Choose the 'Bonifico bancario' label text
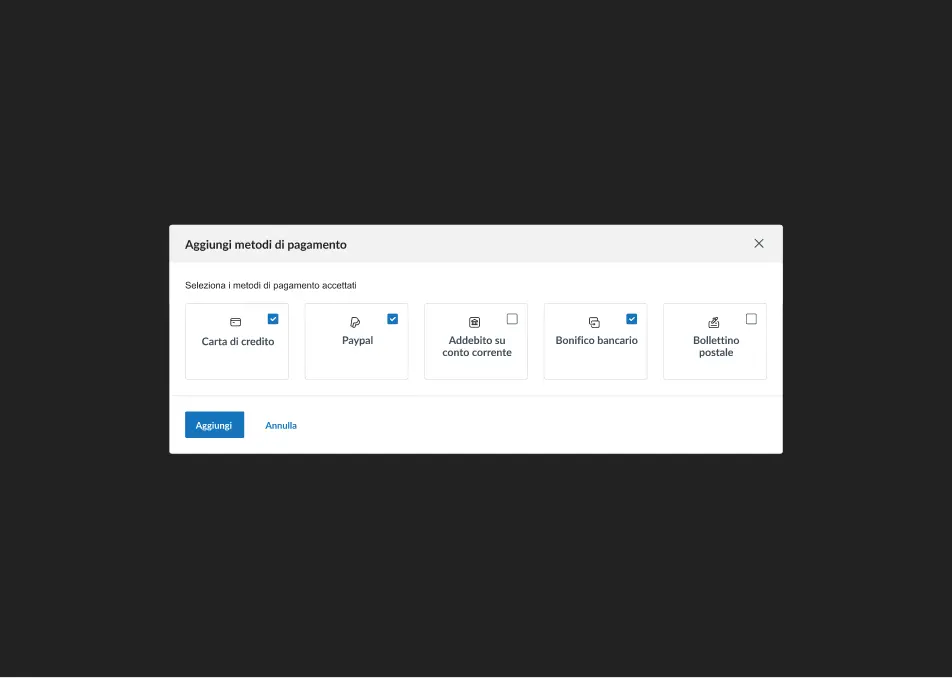 (x=596, y=341)
